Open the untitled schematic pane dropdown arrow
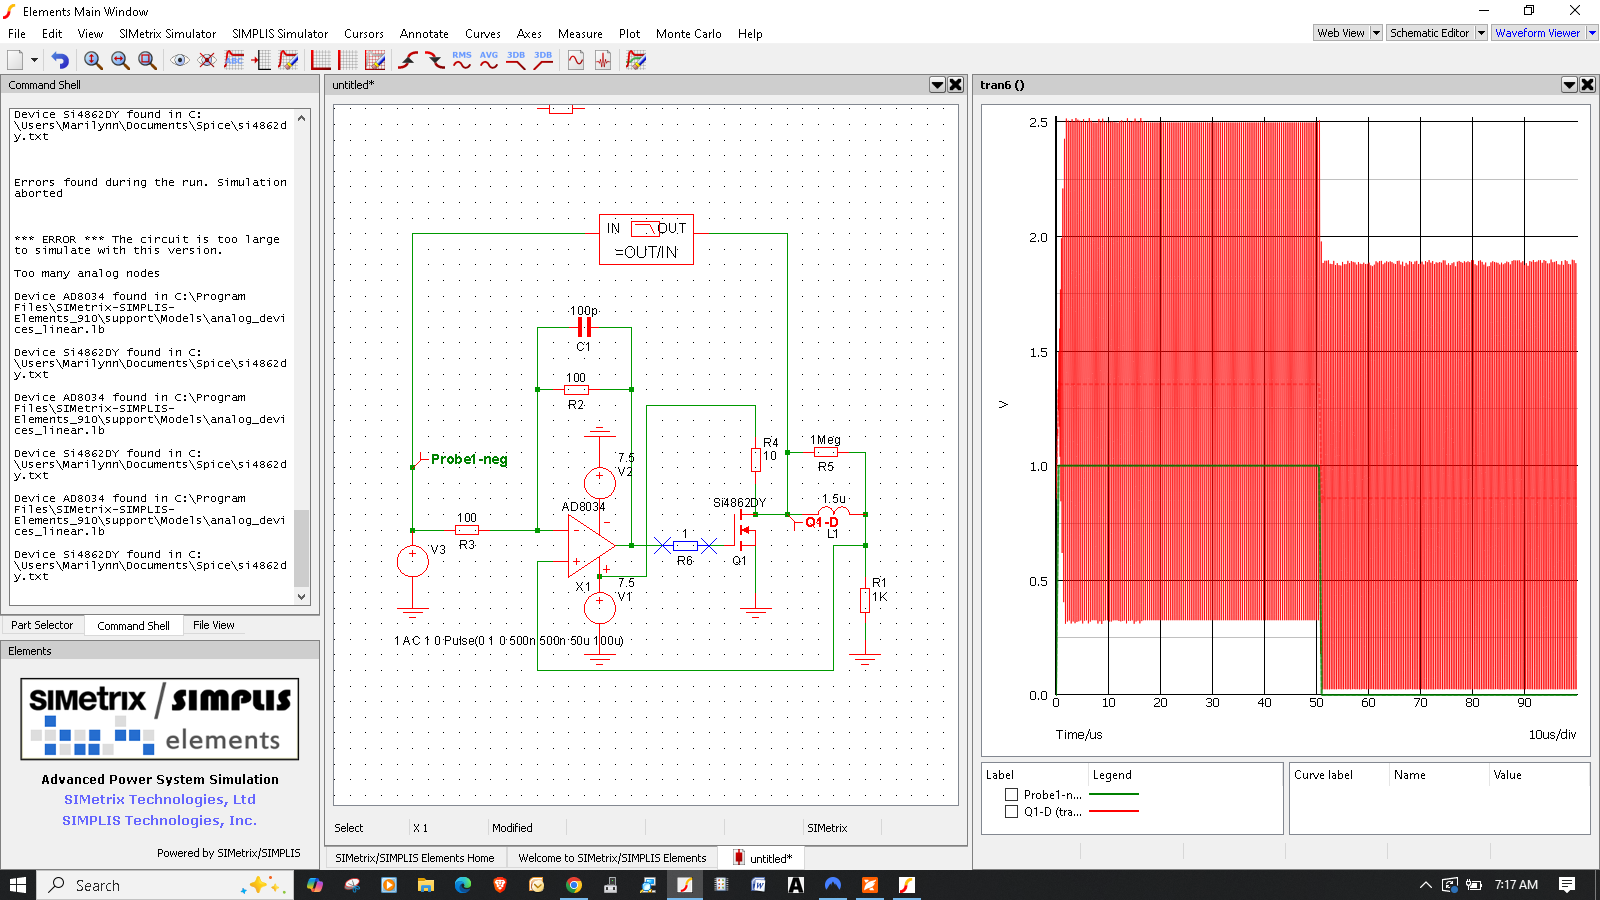The height and width of the screenshot is (900, 1600). tap(937, 85)
